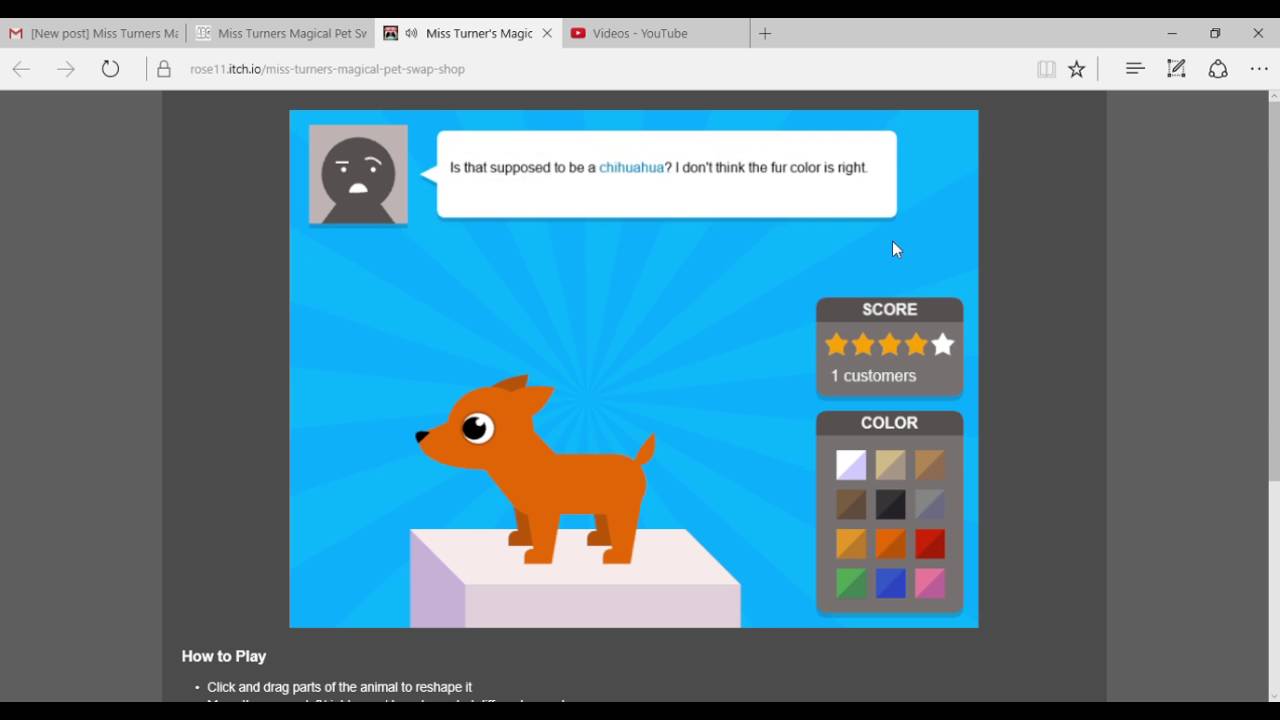Click the SCORE panel header

click(x=889, y=309)
